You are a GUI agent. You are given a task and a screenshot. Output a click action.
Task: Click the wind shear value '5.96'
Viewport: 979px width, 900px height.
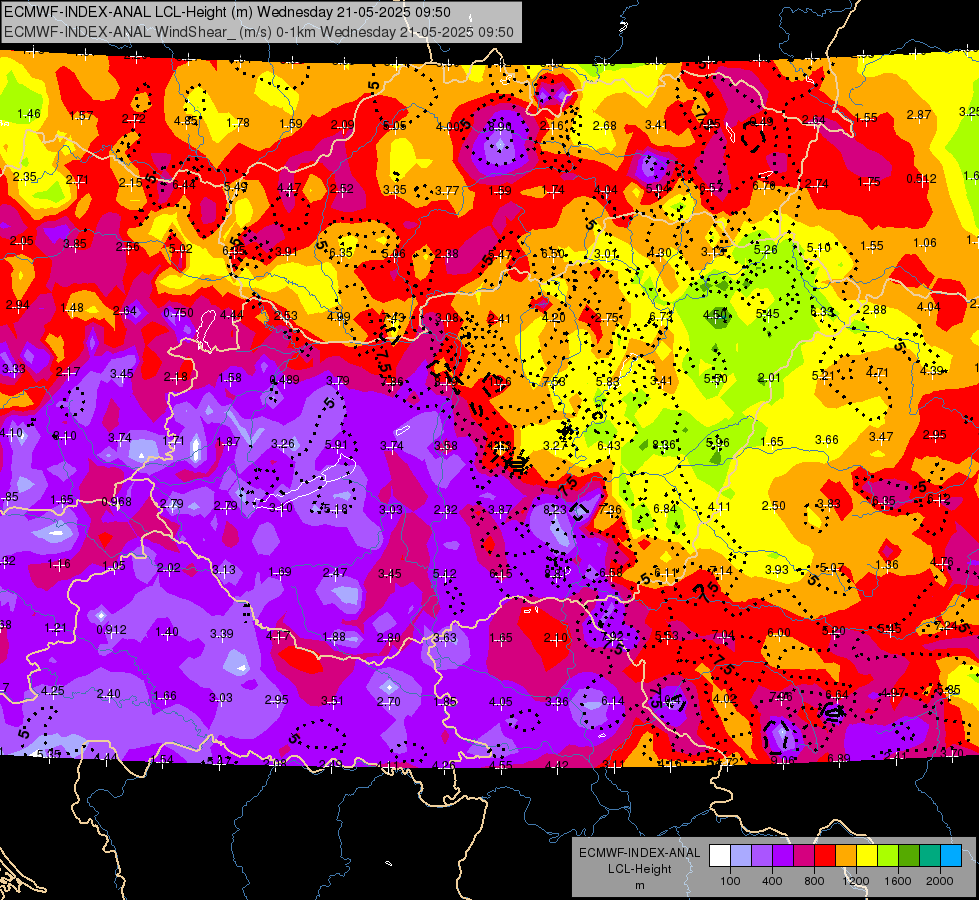pyautogui.click(x=718, y=443)
